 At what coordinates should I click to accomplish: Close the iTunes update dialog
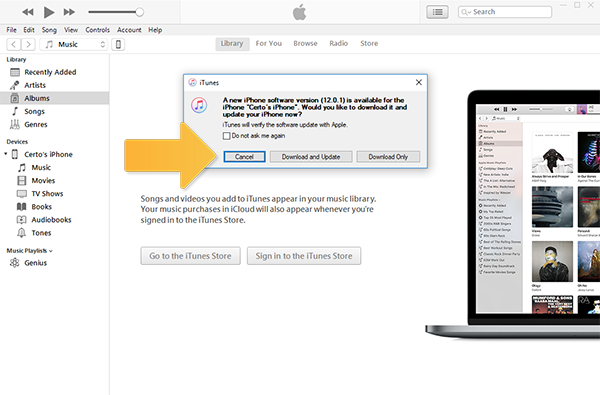pos(419,82)
